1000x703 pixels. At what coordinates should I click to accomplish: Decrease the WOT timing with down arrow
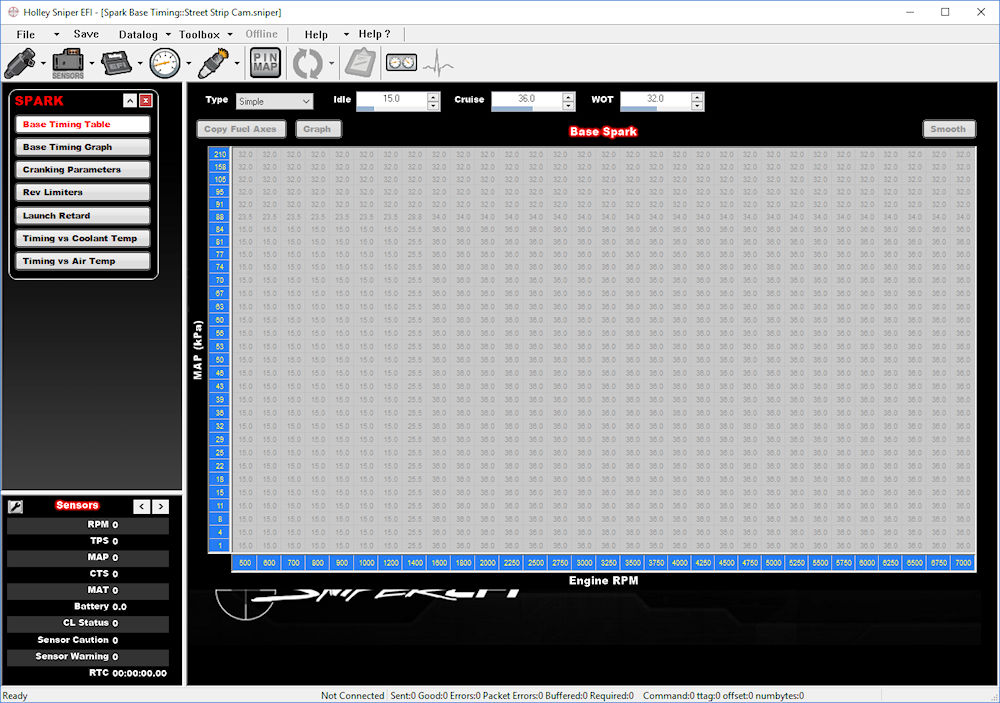coord(698,106)
